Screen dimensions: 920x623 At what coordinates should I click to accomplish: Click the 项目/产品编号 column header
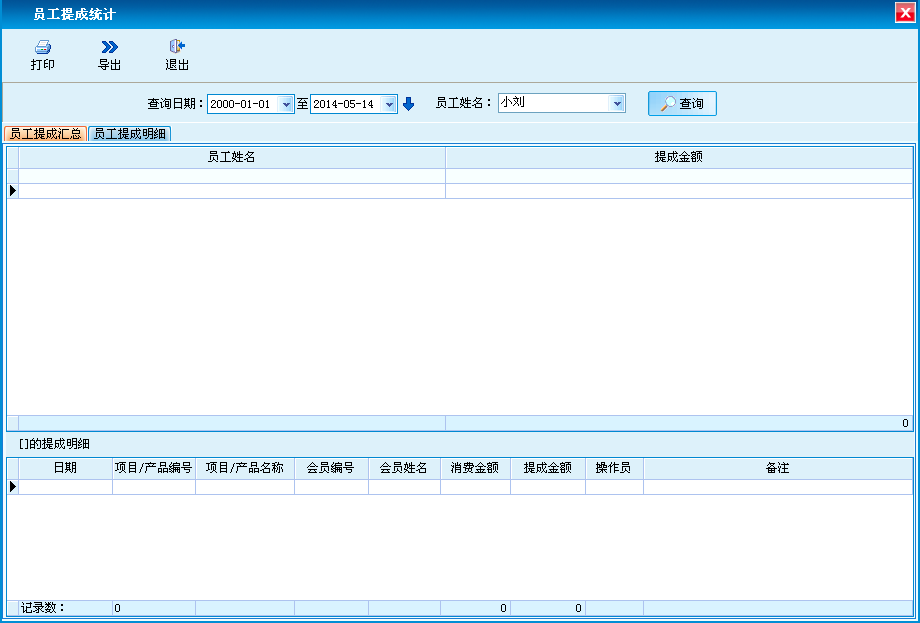[154, 468]
